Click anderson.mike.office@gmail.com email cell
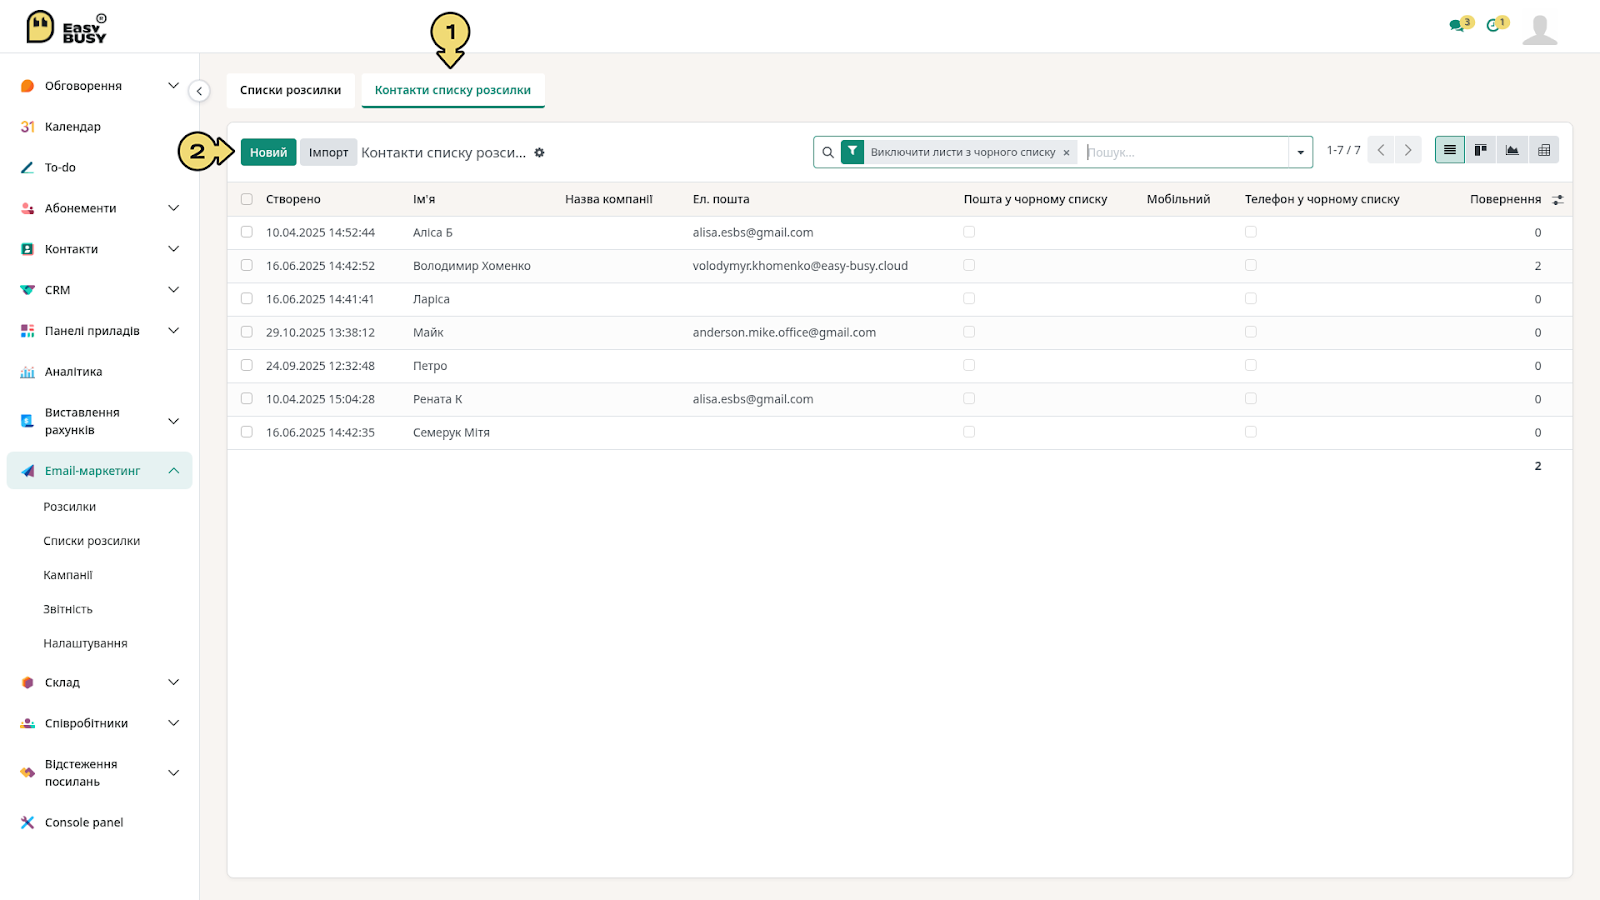 tap(784, 332)
